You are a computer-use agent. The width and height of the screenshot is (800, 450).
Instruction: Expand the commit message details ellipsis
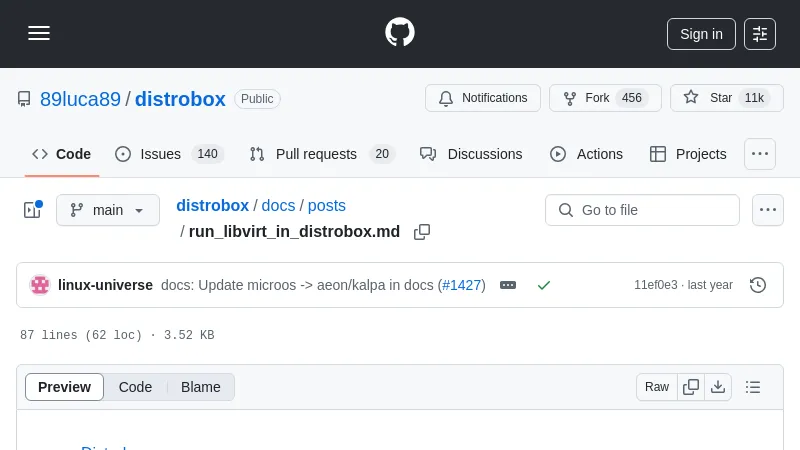click(x=508, y=285)
